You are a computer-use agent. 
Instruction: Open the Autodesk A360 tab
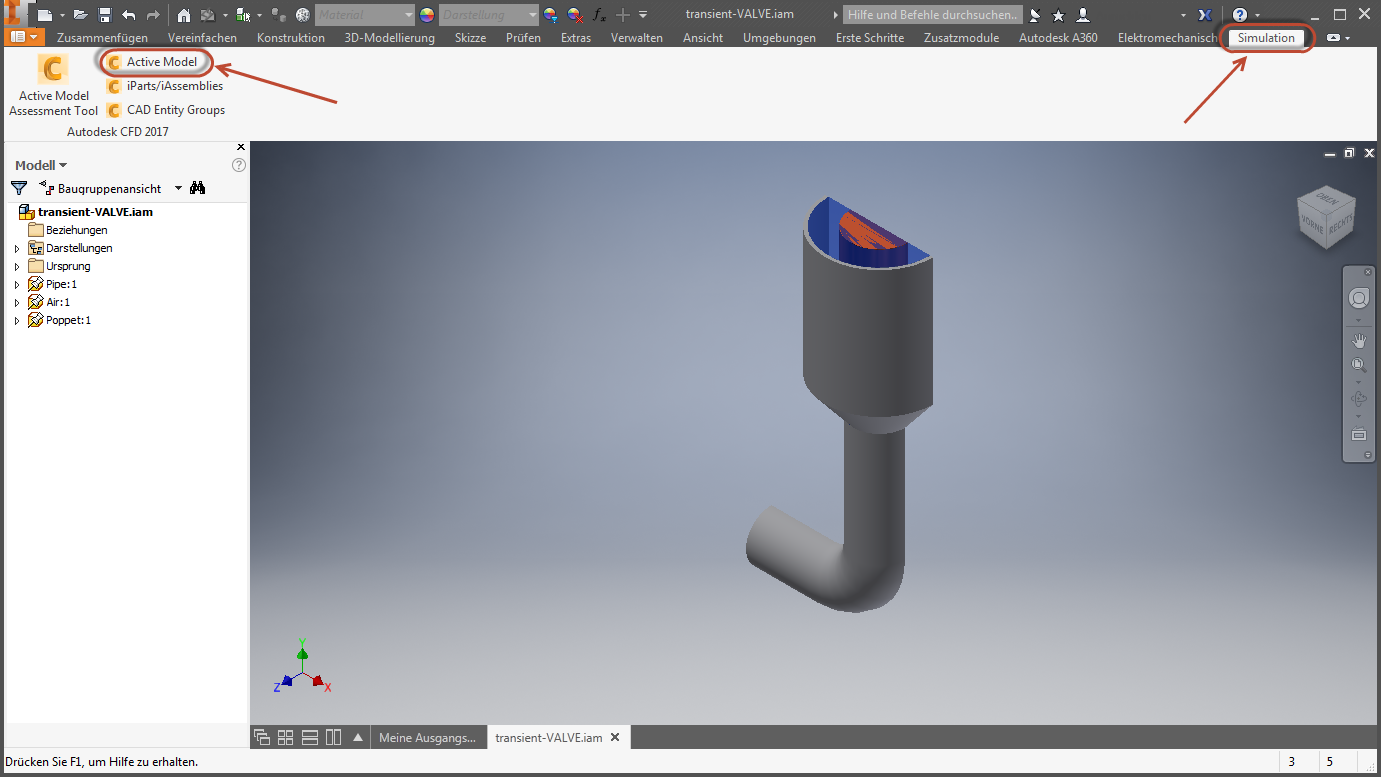coord(1058,38)
